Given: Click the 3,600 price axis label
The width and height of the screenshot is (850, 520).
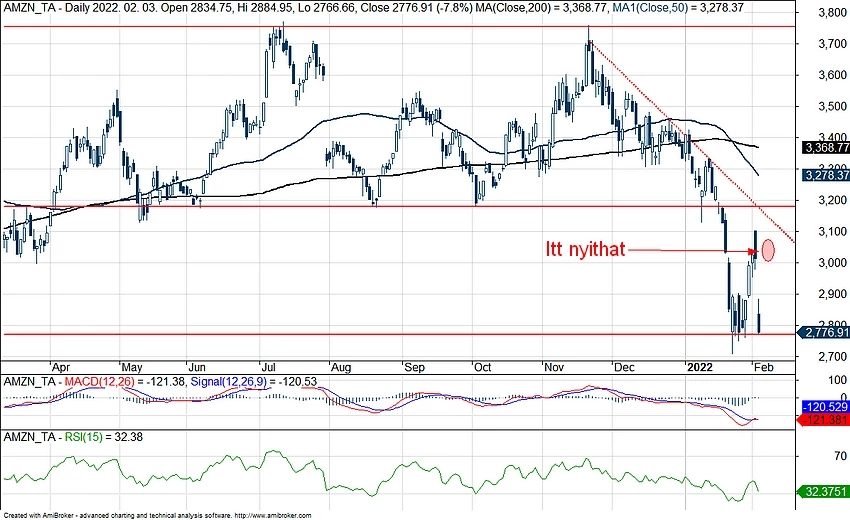Looking at the screenshot, I should [832, 75].
